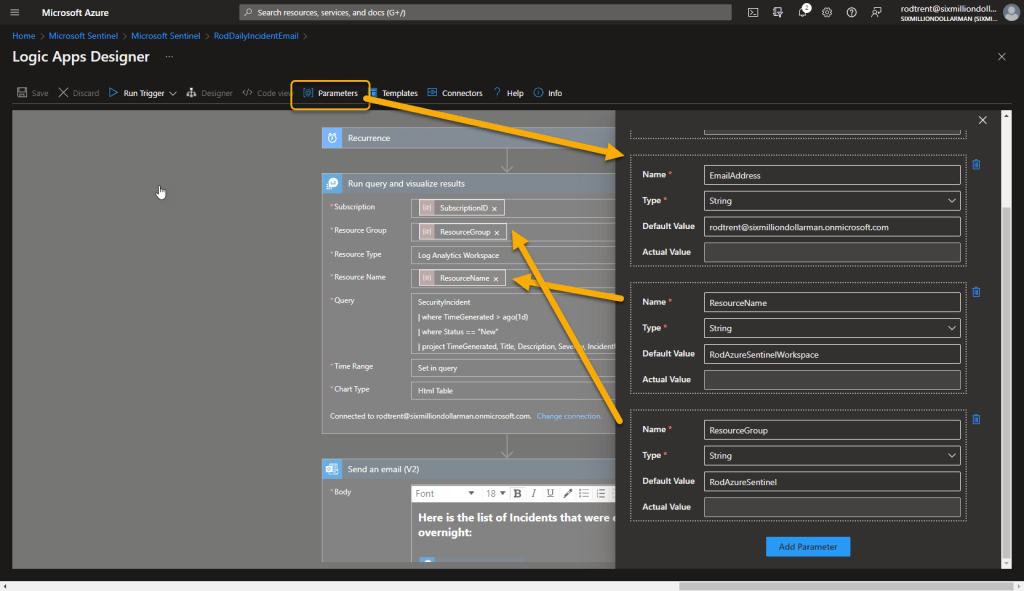
Task: Open the Font dropdown in body editor
Action: click(x=445, y=494)
